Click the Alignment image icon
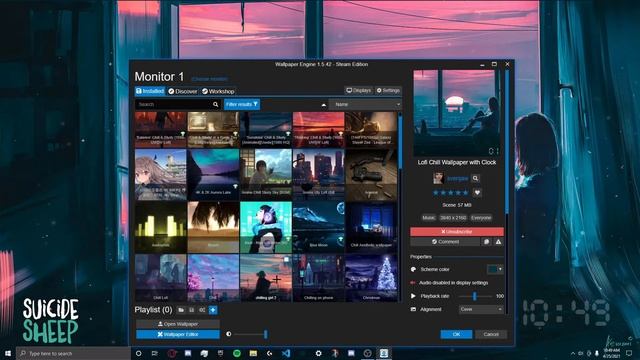This screenshot has width=640, height=360. pos(413,309)
